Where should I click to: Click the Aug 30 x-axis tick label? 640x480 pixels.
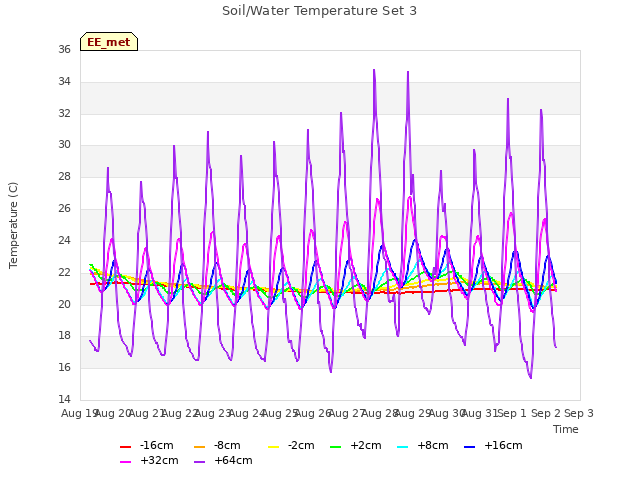tap(447, 413)
